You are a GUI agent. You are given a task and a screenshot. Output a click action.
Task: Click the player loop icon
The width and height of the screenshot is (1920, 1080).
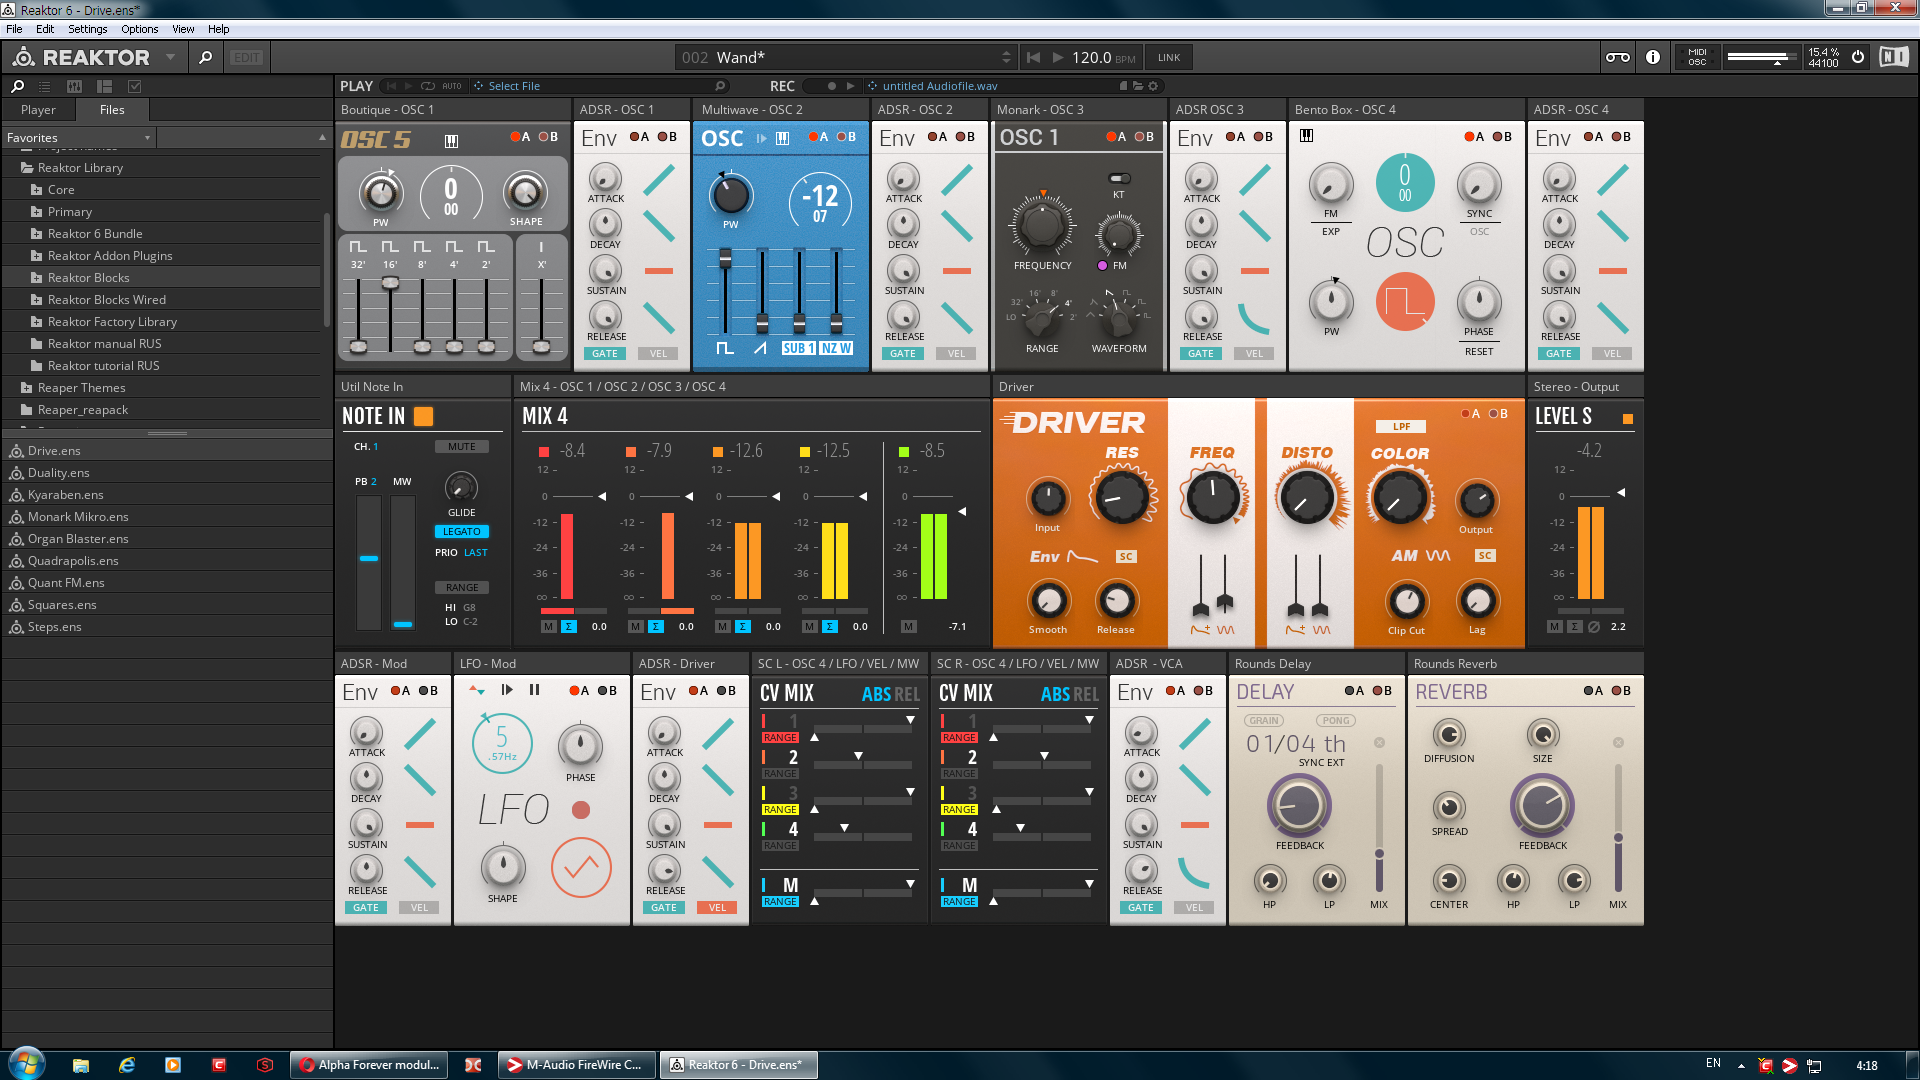pos(428,86)
